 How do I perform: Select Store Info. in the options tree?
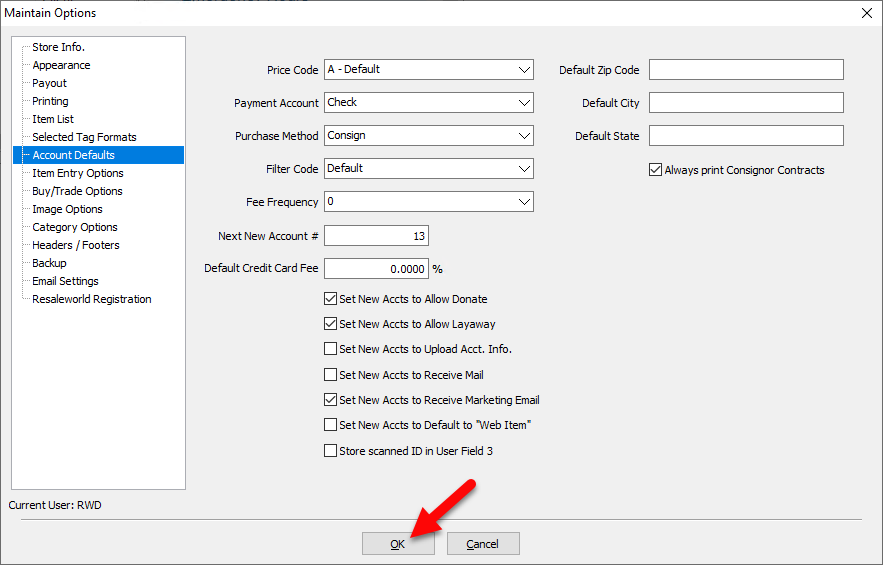pos(58,47)
